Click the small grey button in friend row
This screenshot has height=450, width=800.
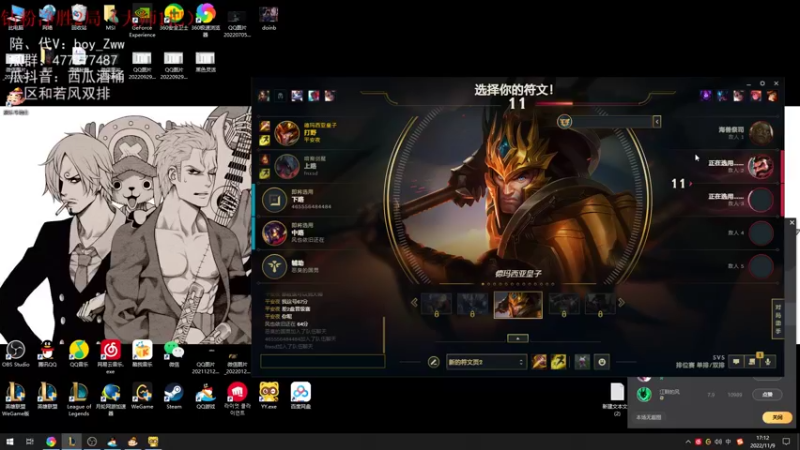tap(767, 394)
